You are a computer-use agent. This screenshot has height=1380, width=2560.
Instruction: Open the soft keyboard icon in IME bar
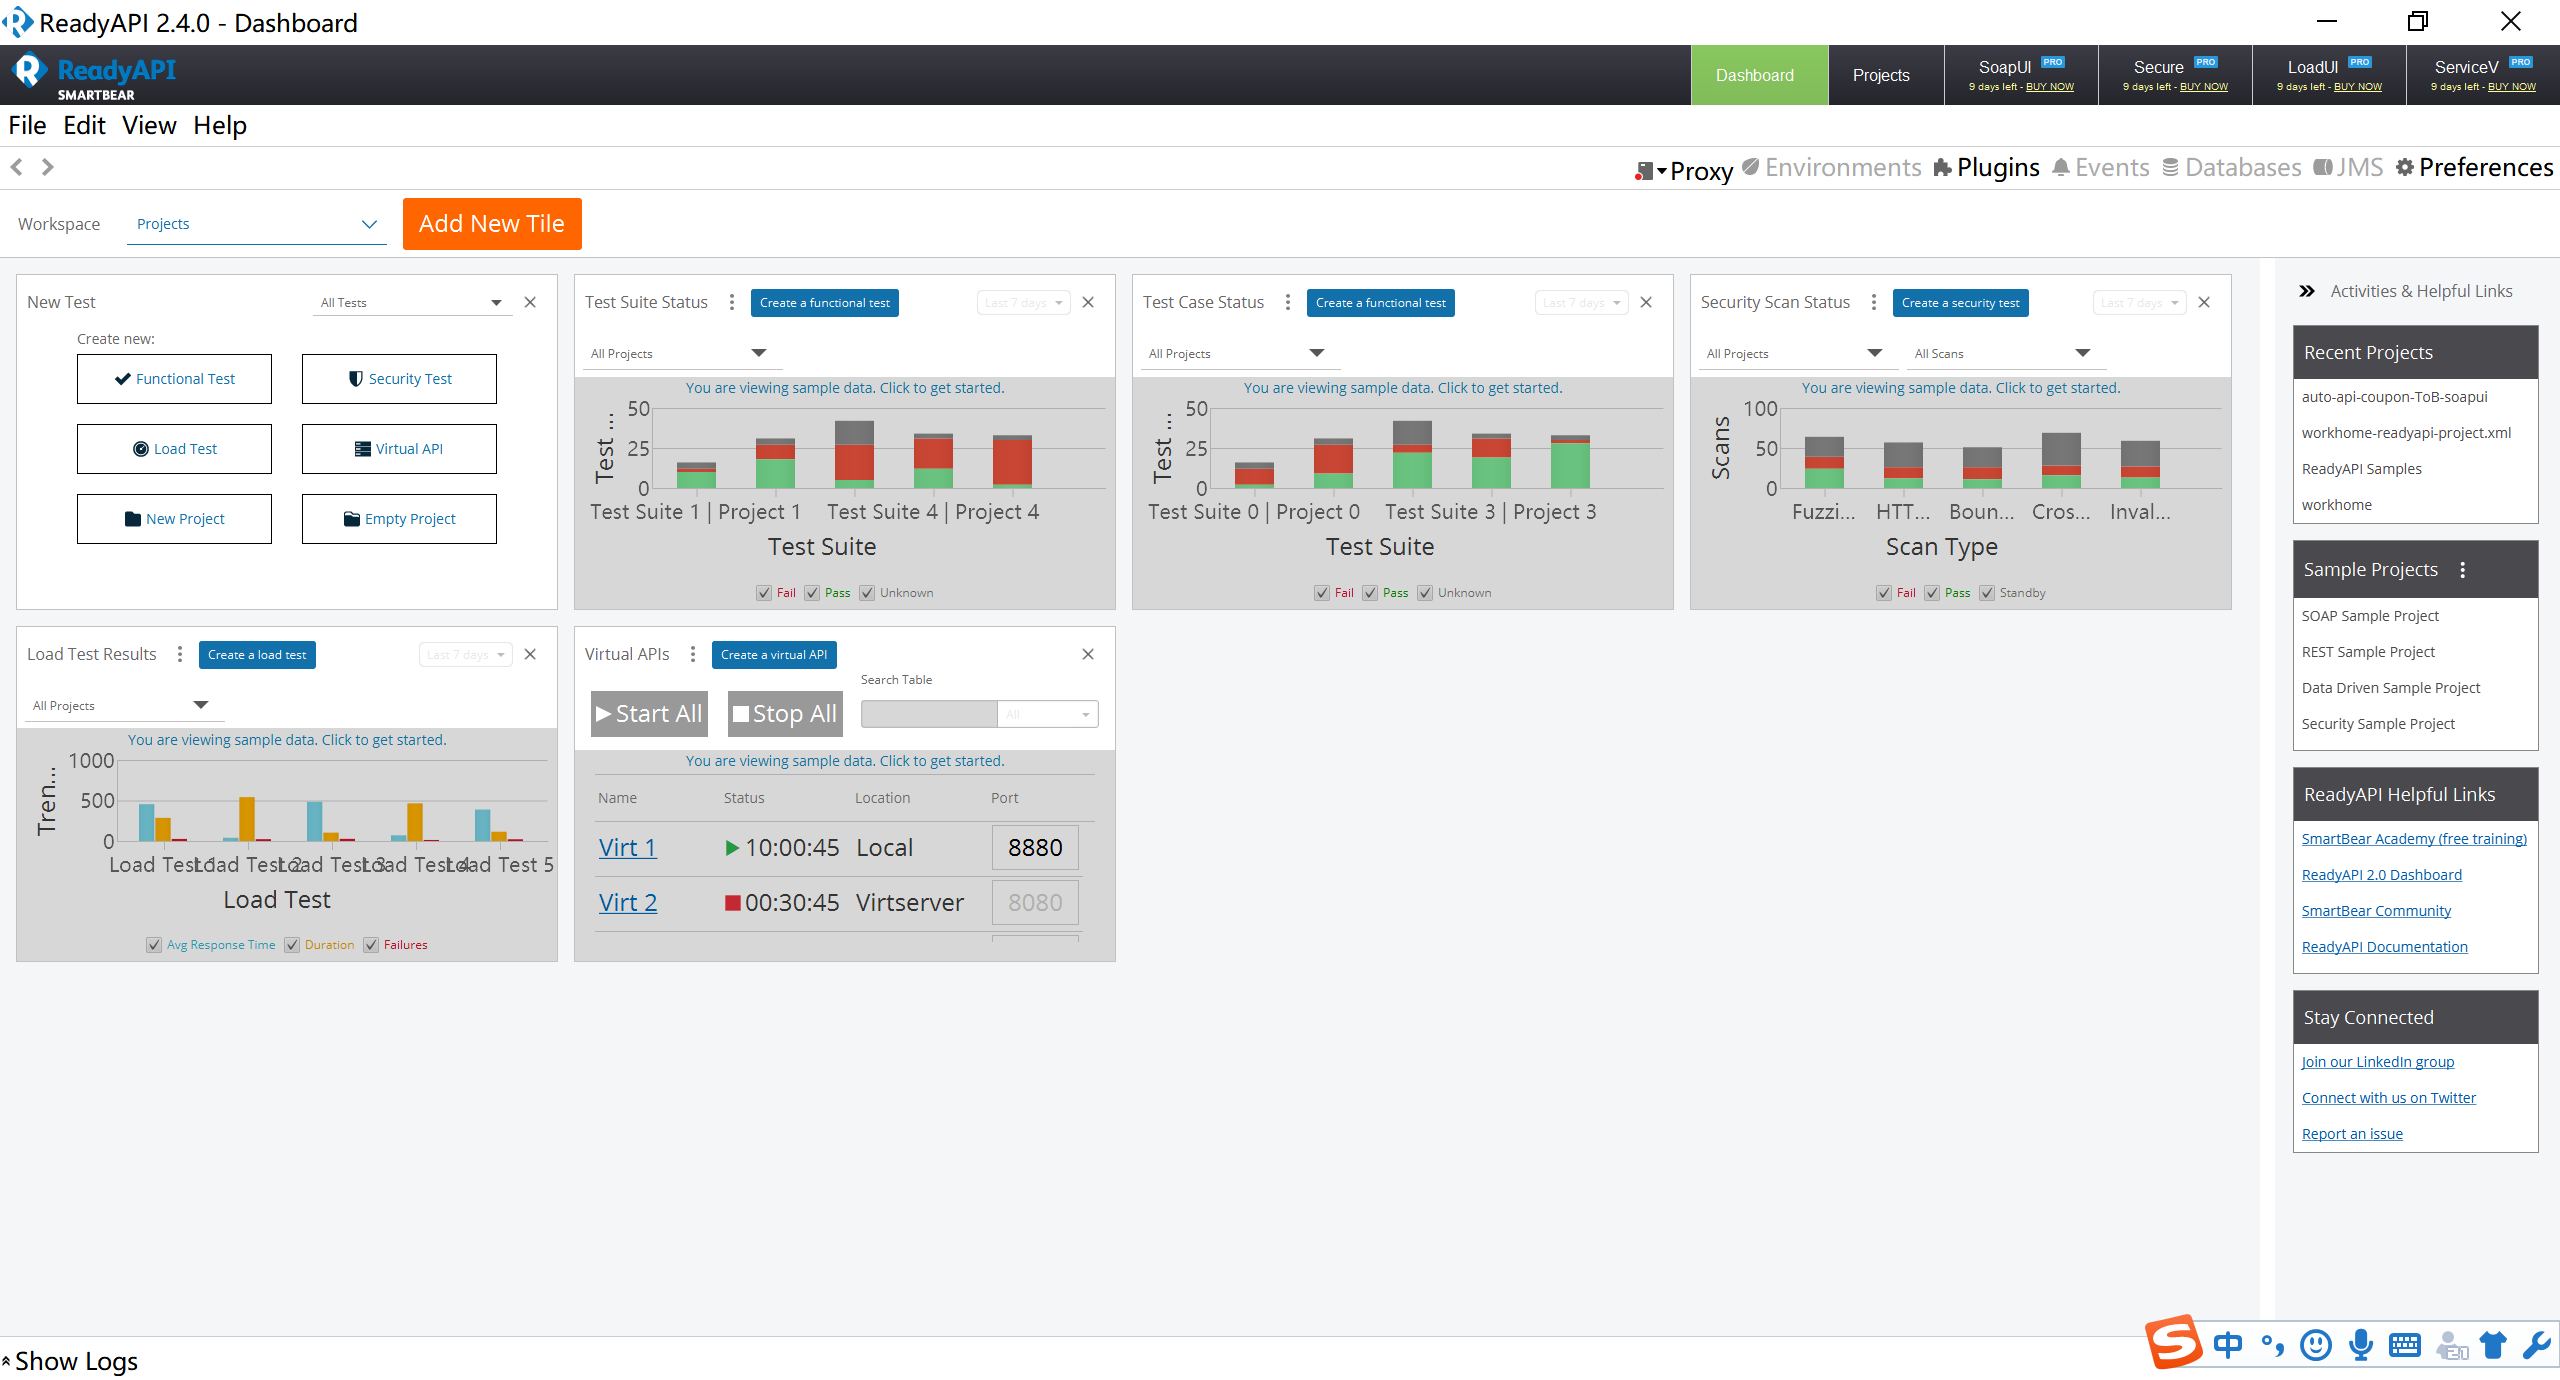click(x=2405, y=1345)
